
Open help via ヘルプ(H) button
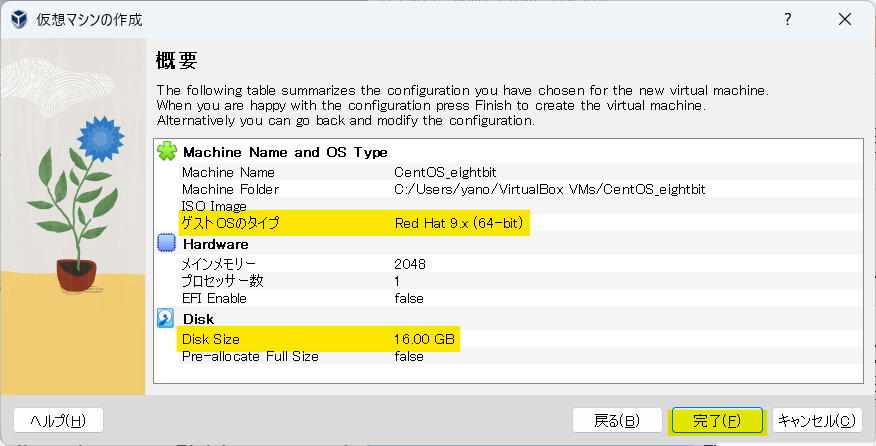(x=58, y=420)
